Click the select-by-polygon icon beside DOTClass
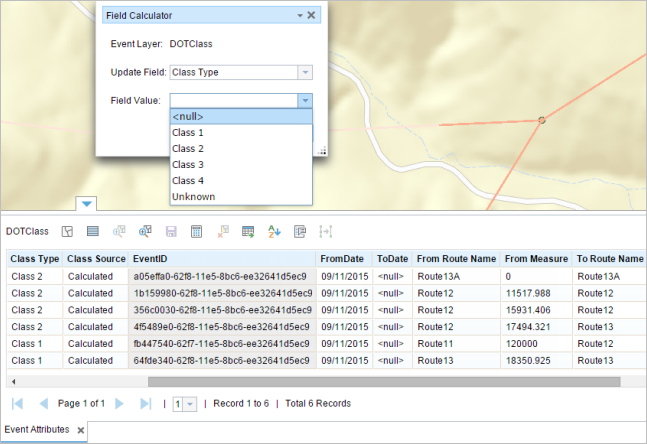Viewport: 647px width, 444px height. pos(68,231)
